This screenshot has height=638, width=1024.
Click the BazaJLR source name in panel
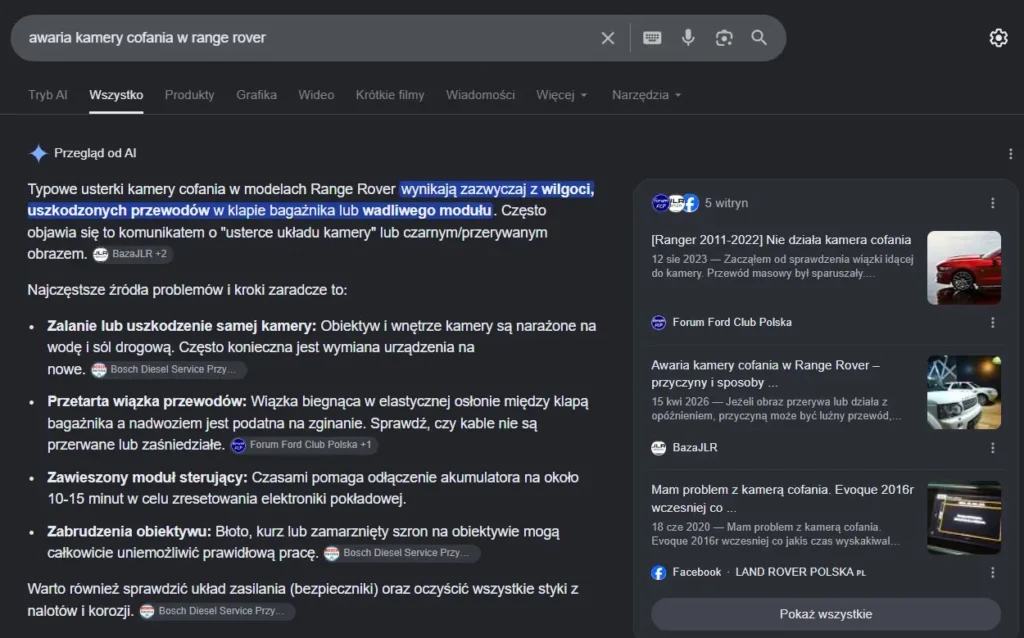click(x=695, y=448)
